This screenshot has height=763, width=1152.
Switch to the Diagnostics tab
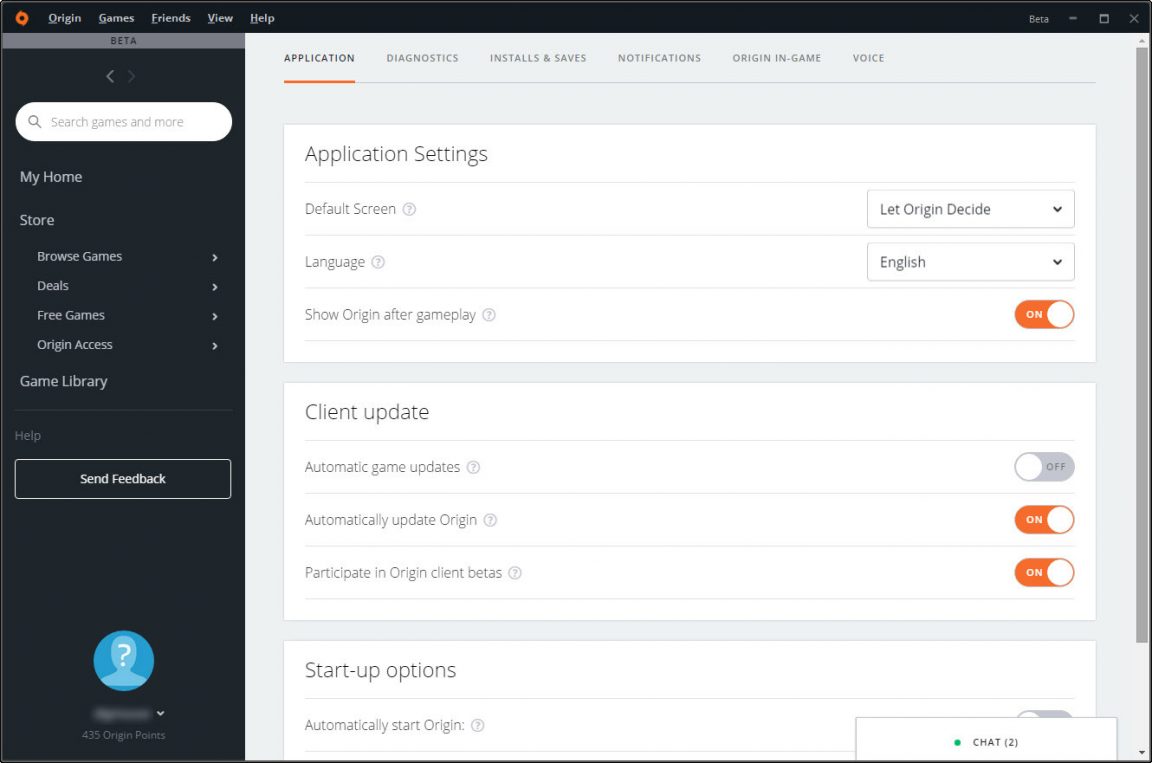[422, 58]
